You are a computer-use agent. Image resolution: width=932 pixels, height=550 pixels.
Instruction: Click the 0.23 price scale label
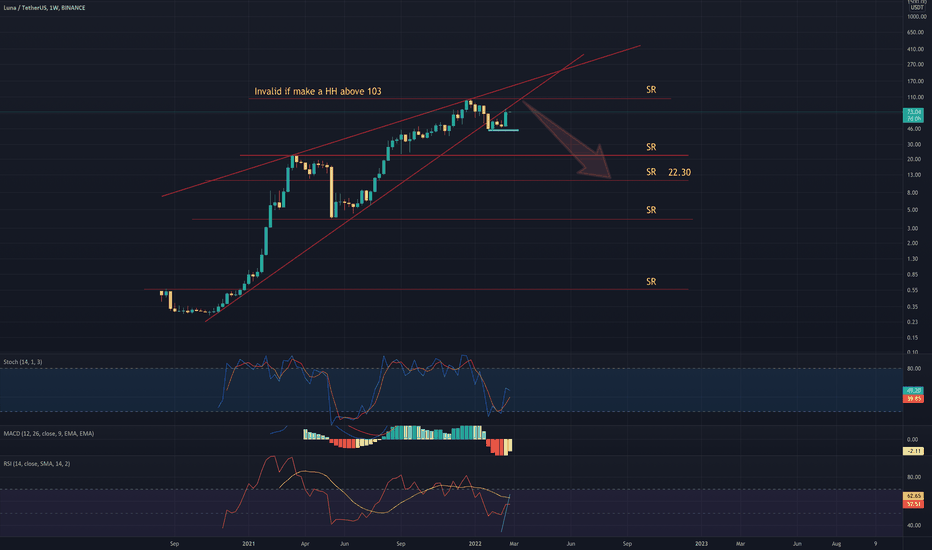(914, 322)
